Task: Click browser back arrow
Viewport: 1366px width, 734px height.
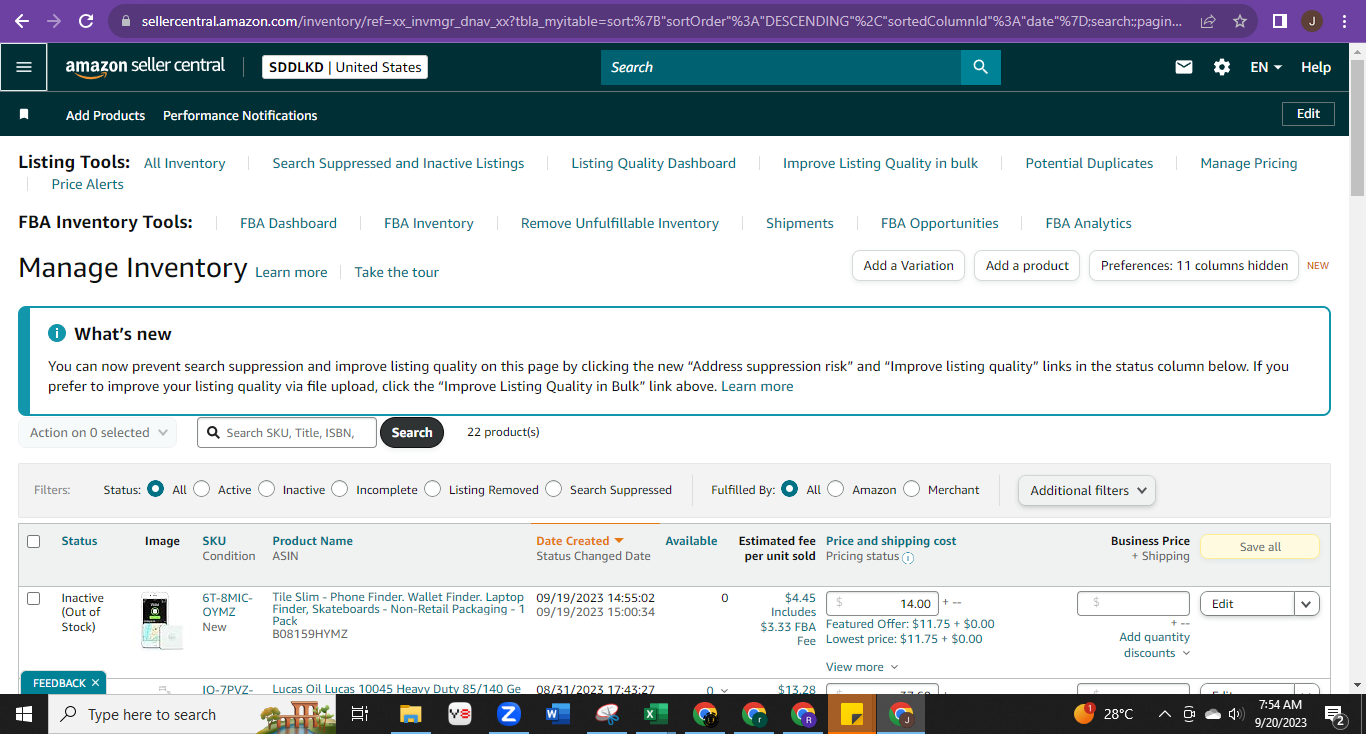Action: click(x=22, y=20)
